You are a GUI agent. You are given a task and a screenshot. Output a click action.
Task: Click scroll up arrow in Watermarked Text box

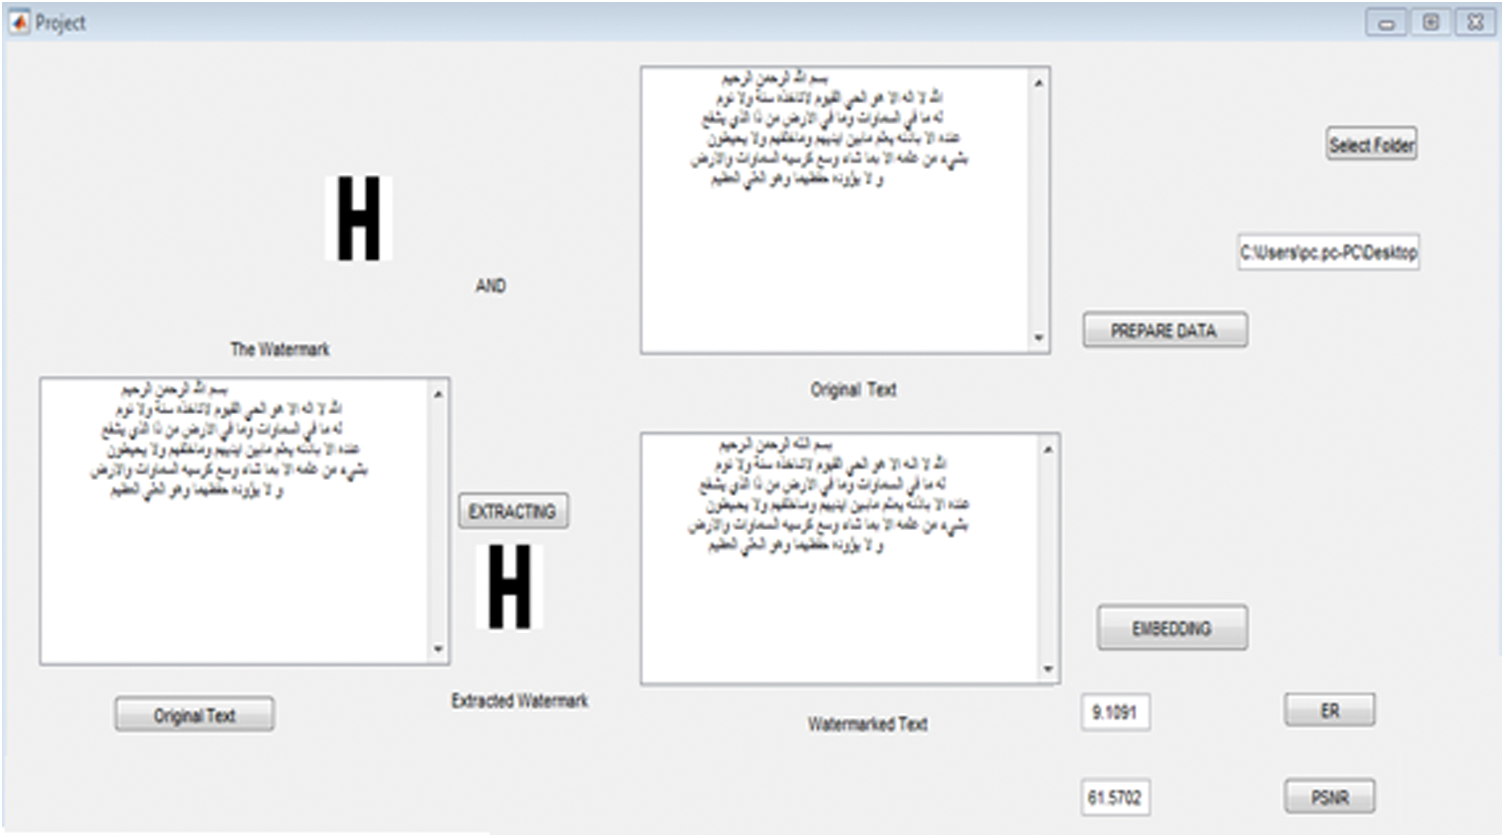click(x=1047, y=450)
